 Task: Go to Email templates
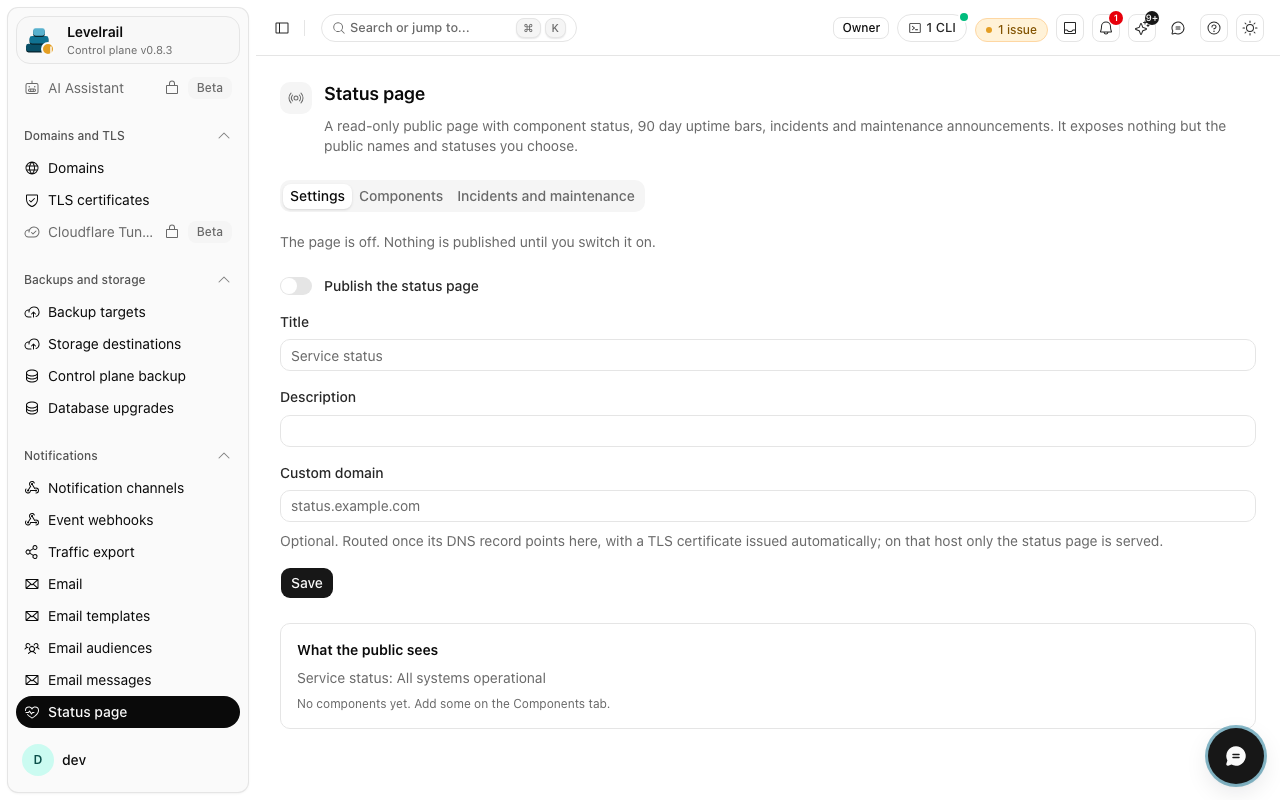pyautogui.click(x=128, y=616)
